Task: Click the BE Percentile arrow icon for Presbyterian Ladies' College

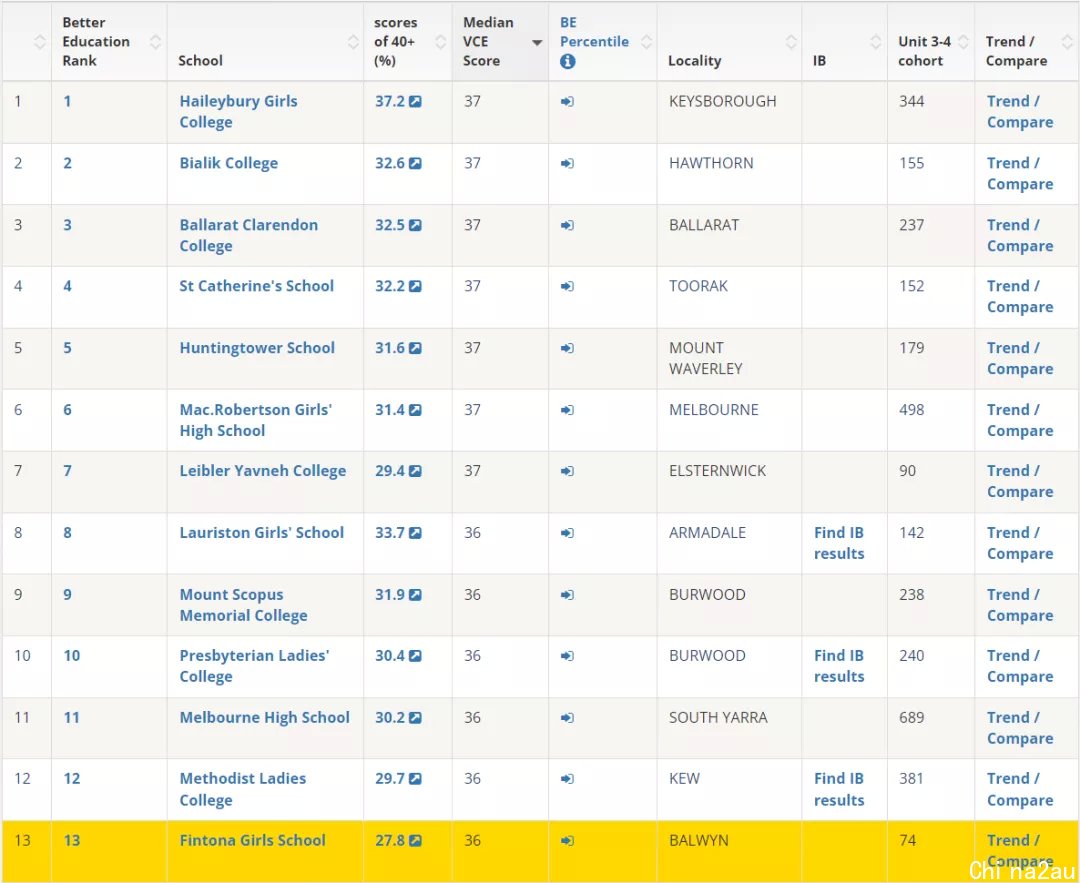Action: click(x=568, y=656)
